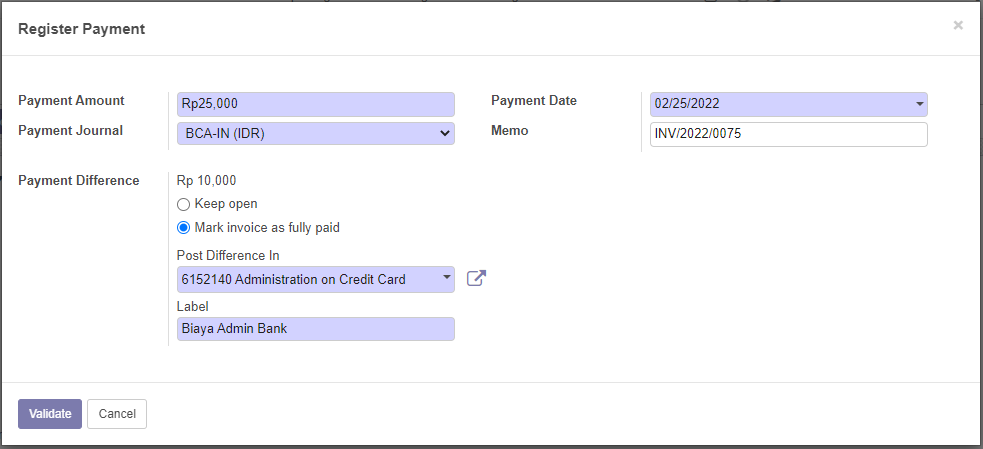Focus the Memo field with INV/2022/0075
This screenshot has width=983, height=449.
(x=788, y=135)
